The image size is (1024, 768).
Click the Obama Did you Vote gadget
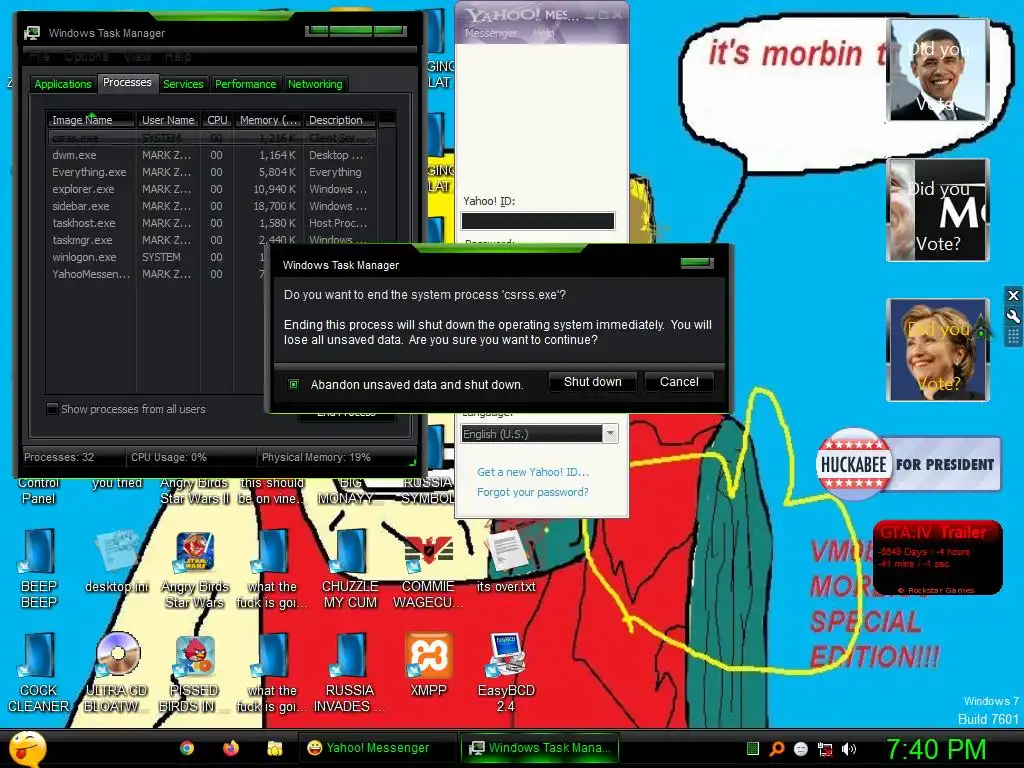pyautogui.click(x=938, y=71)
